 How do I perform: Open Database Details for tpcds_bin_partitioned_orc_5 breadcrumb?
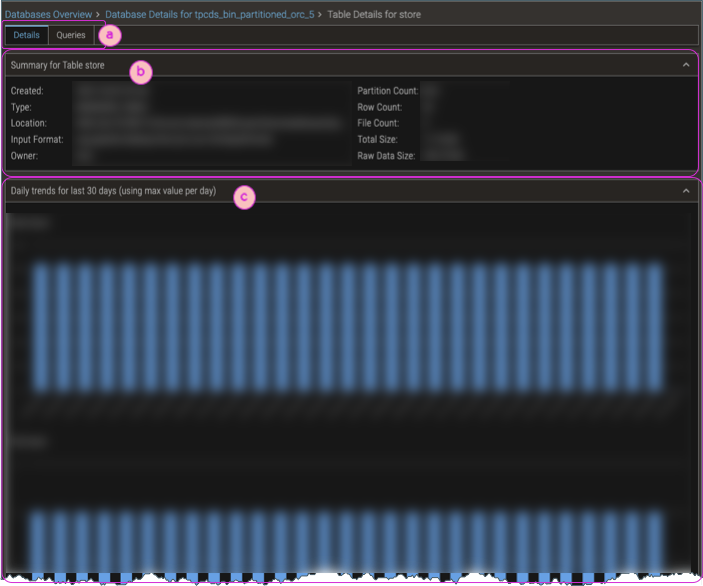point(209,14)
